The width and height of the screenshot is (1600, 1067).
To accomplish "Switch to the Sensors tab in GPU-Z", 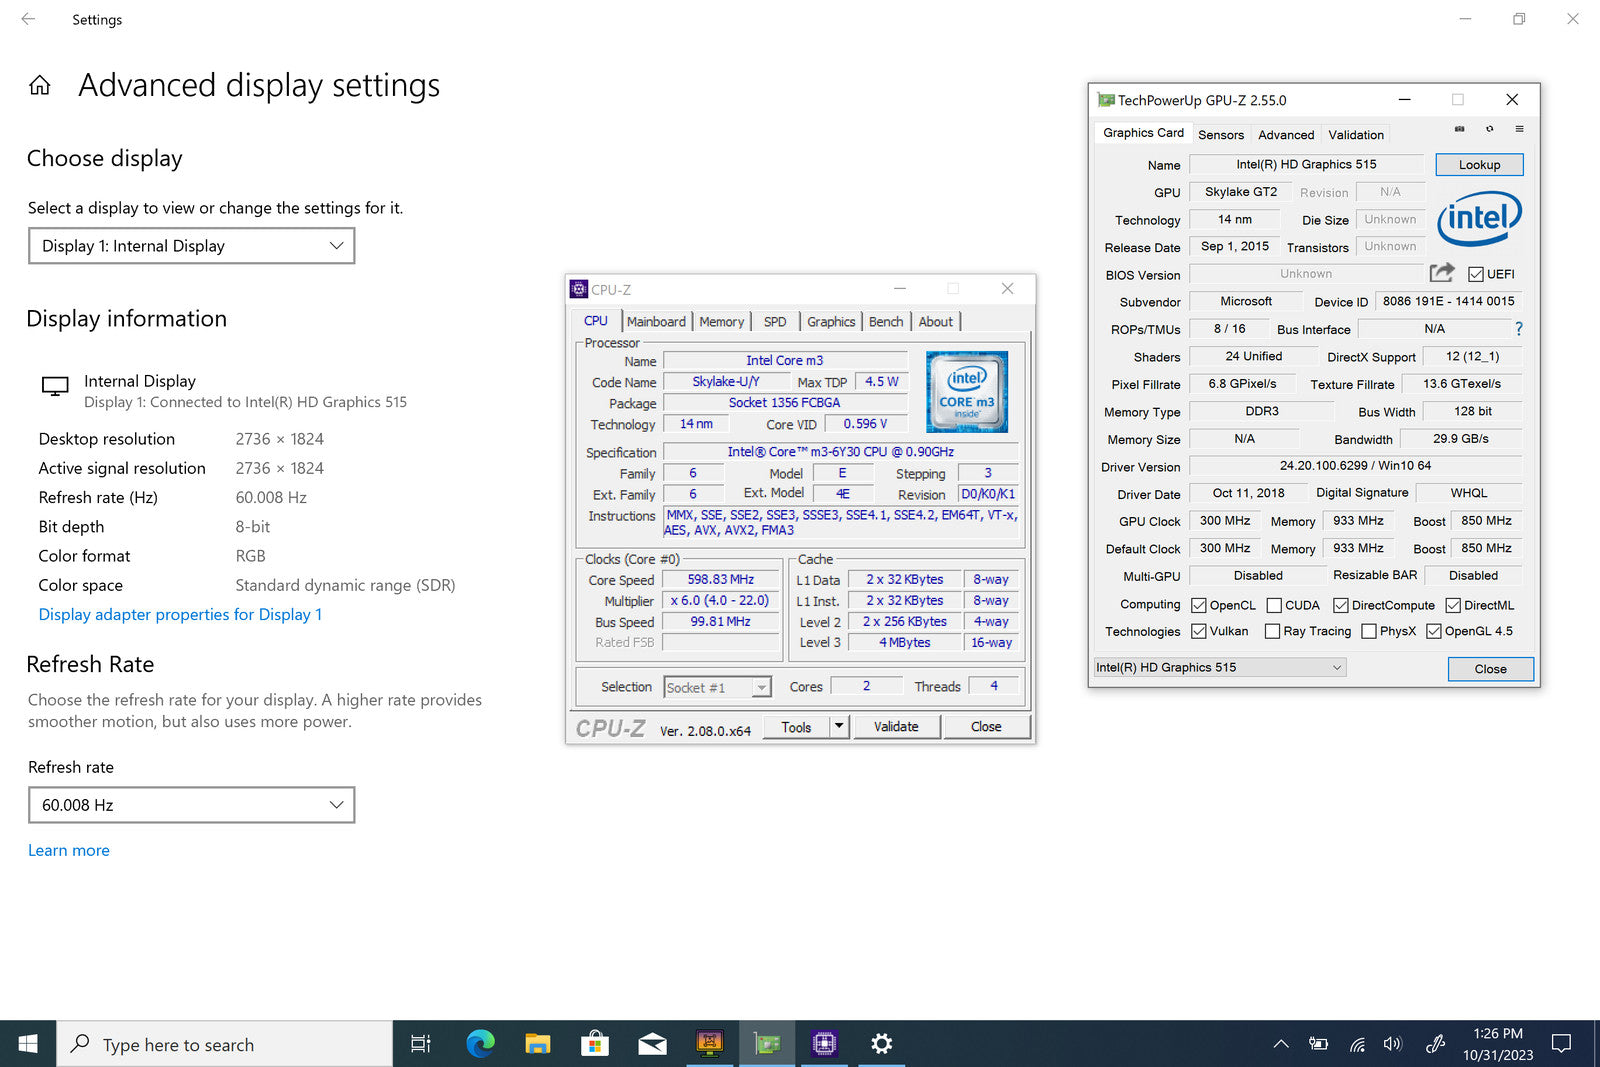I will point(1221,135).
